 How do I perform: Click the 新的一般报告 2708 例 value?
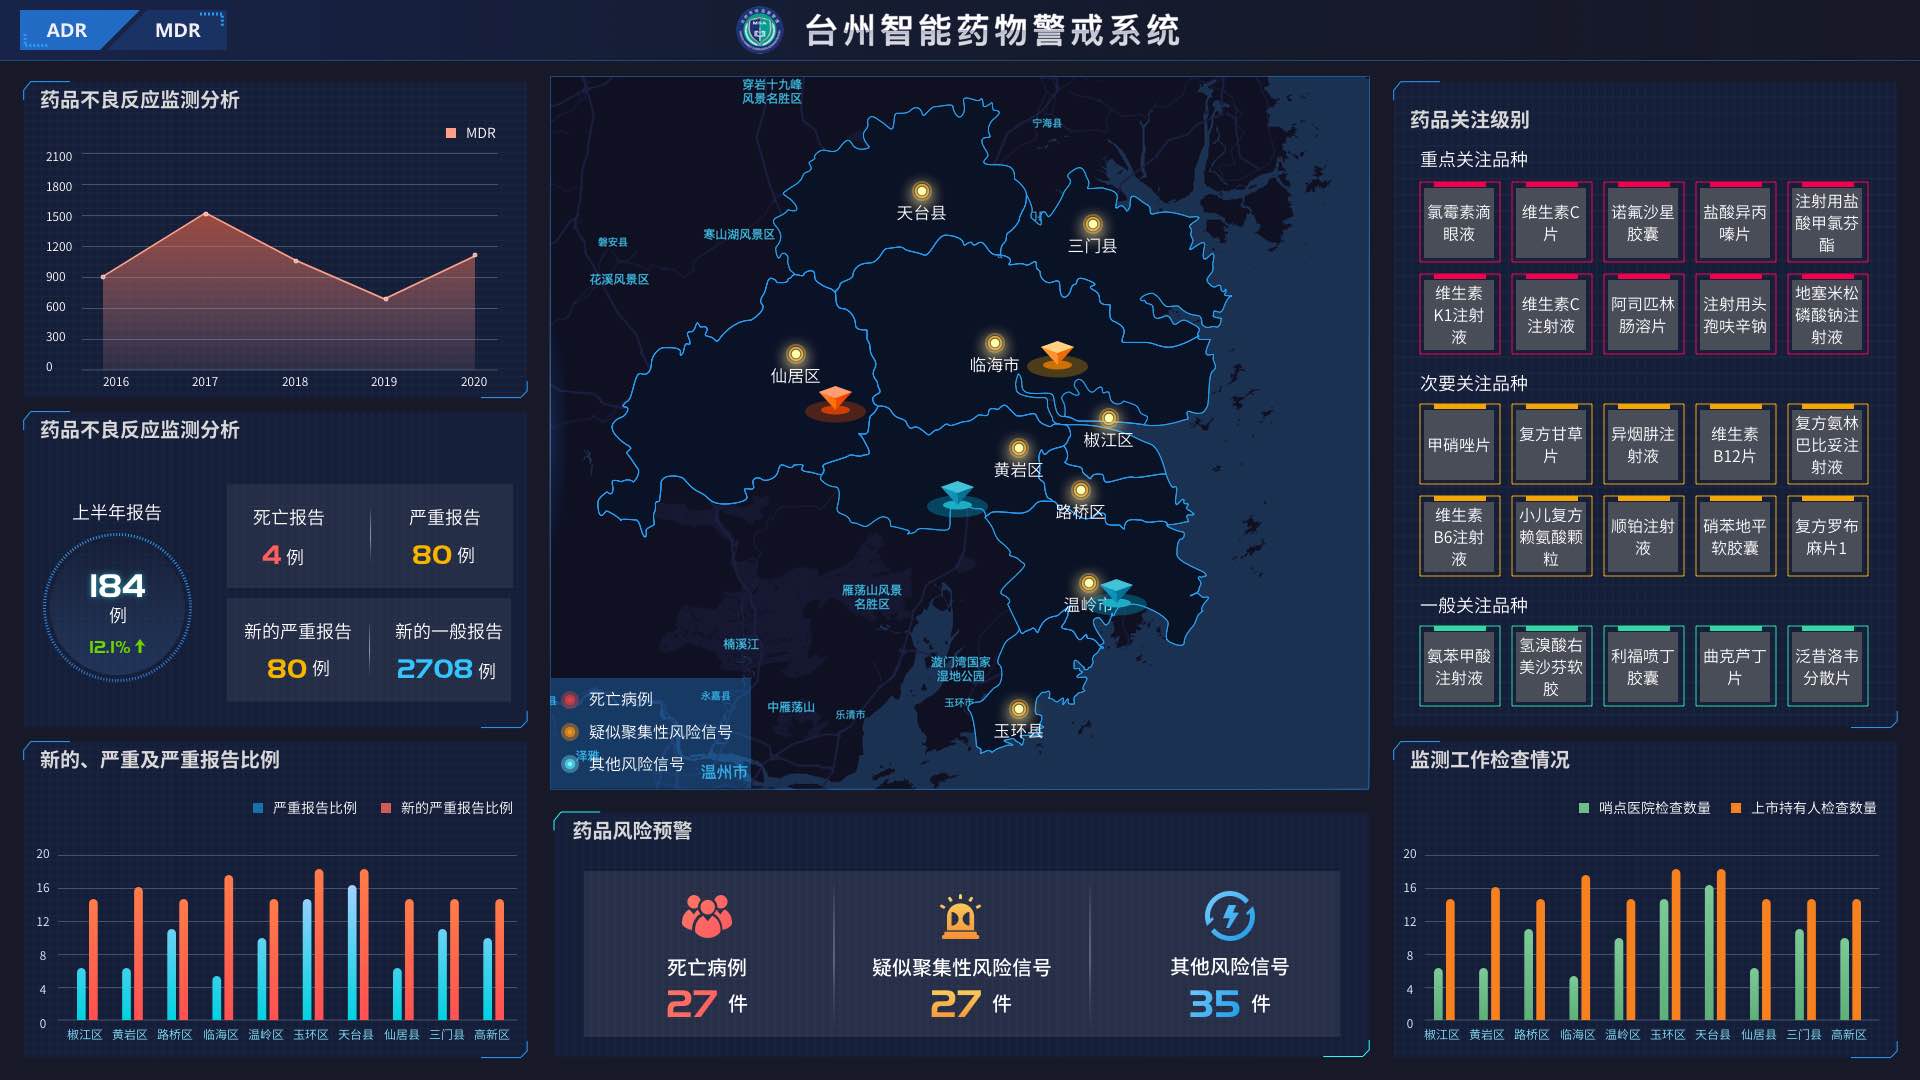[x=446, y=669]
